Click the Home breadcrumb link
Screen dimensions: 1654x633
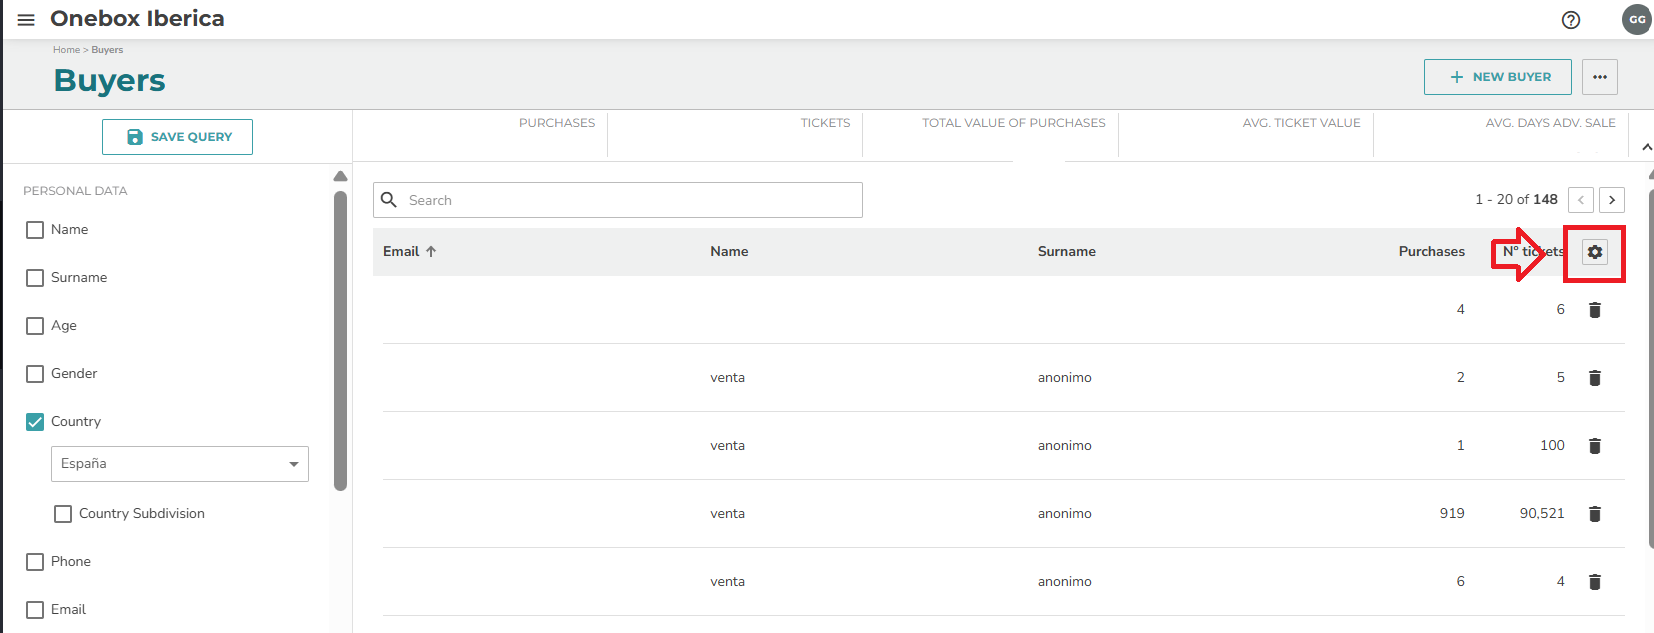coord(66,50)
